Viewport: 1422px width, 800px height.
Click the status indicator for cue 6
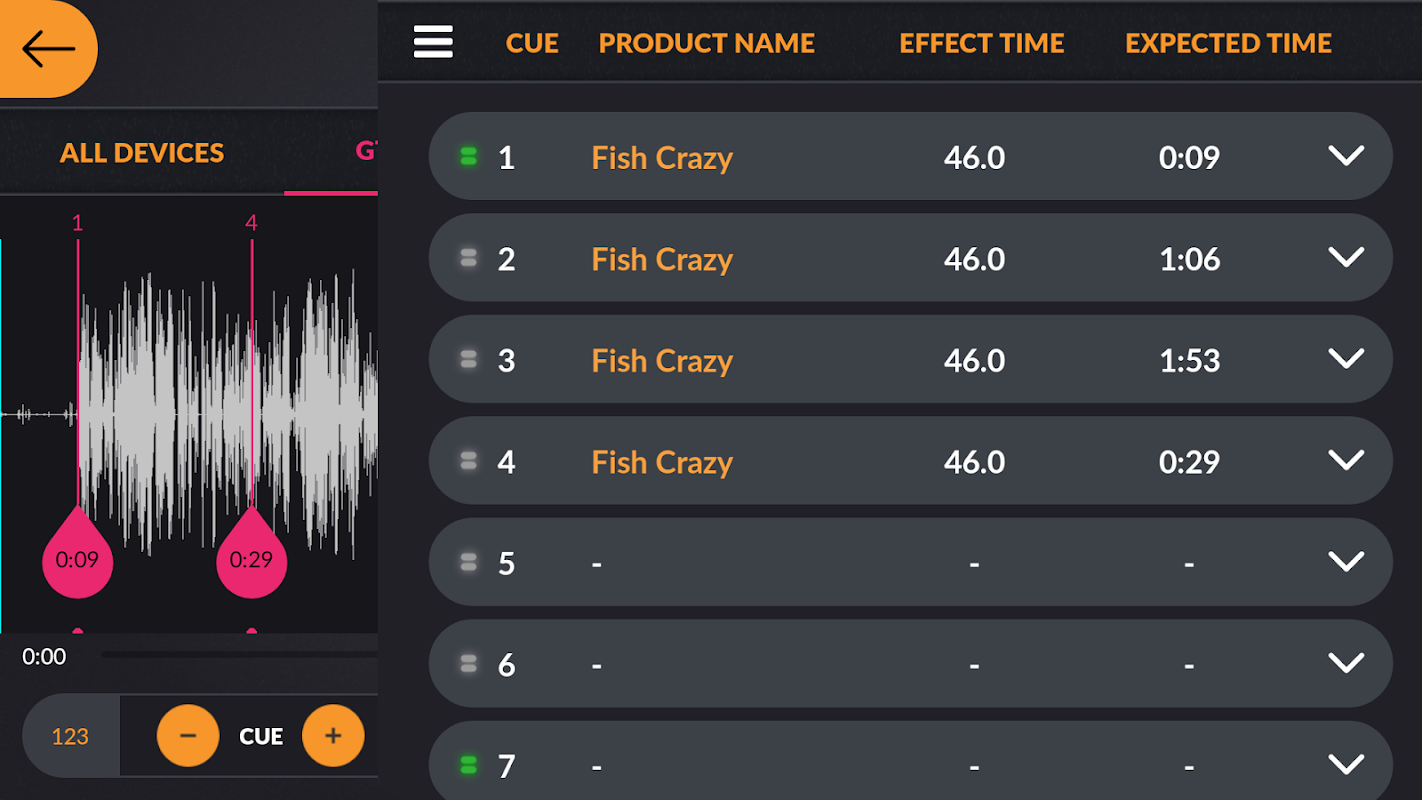[x=468, y=663]
